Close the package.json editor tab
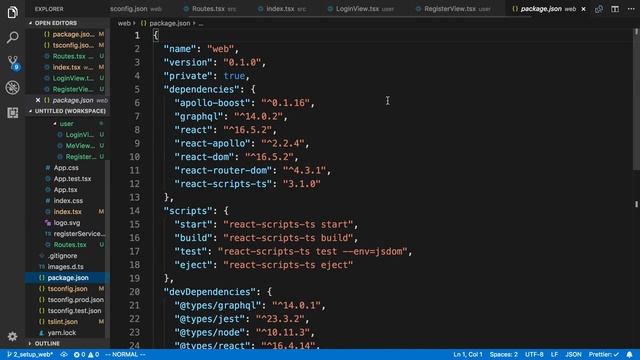 point(583,9)
